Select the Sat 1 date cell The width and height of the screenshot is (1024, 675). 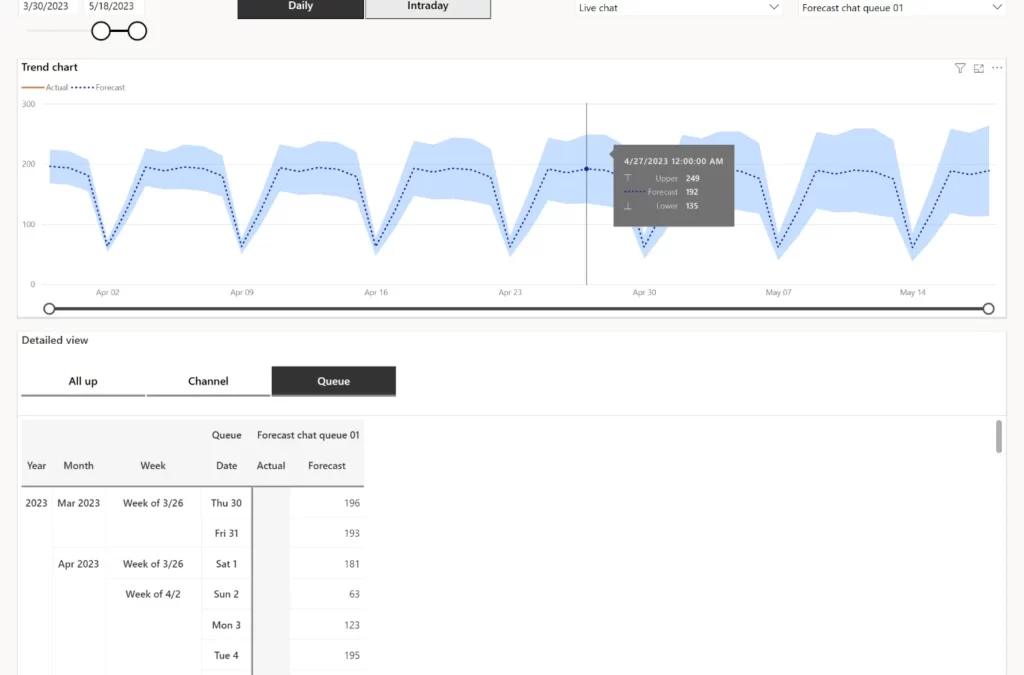coord(227,563)
